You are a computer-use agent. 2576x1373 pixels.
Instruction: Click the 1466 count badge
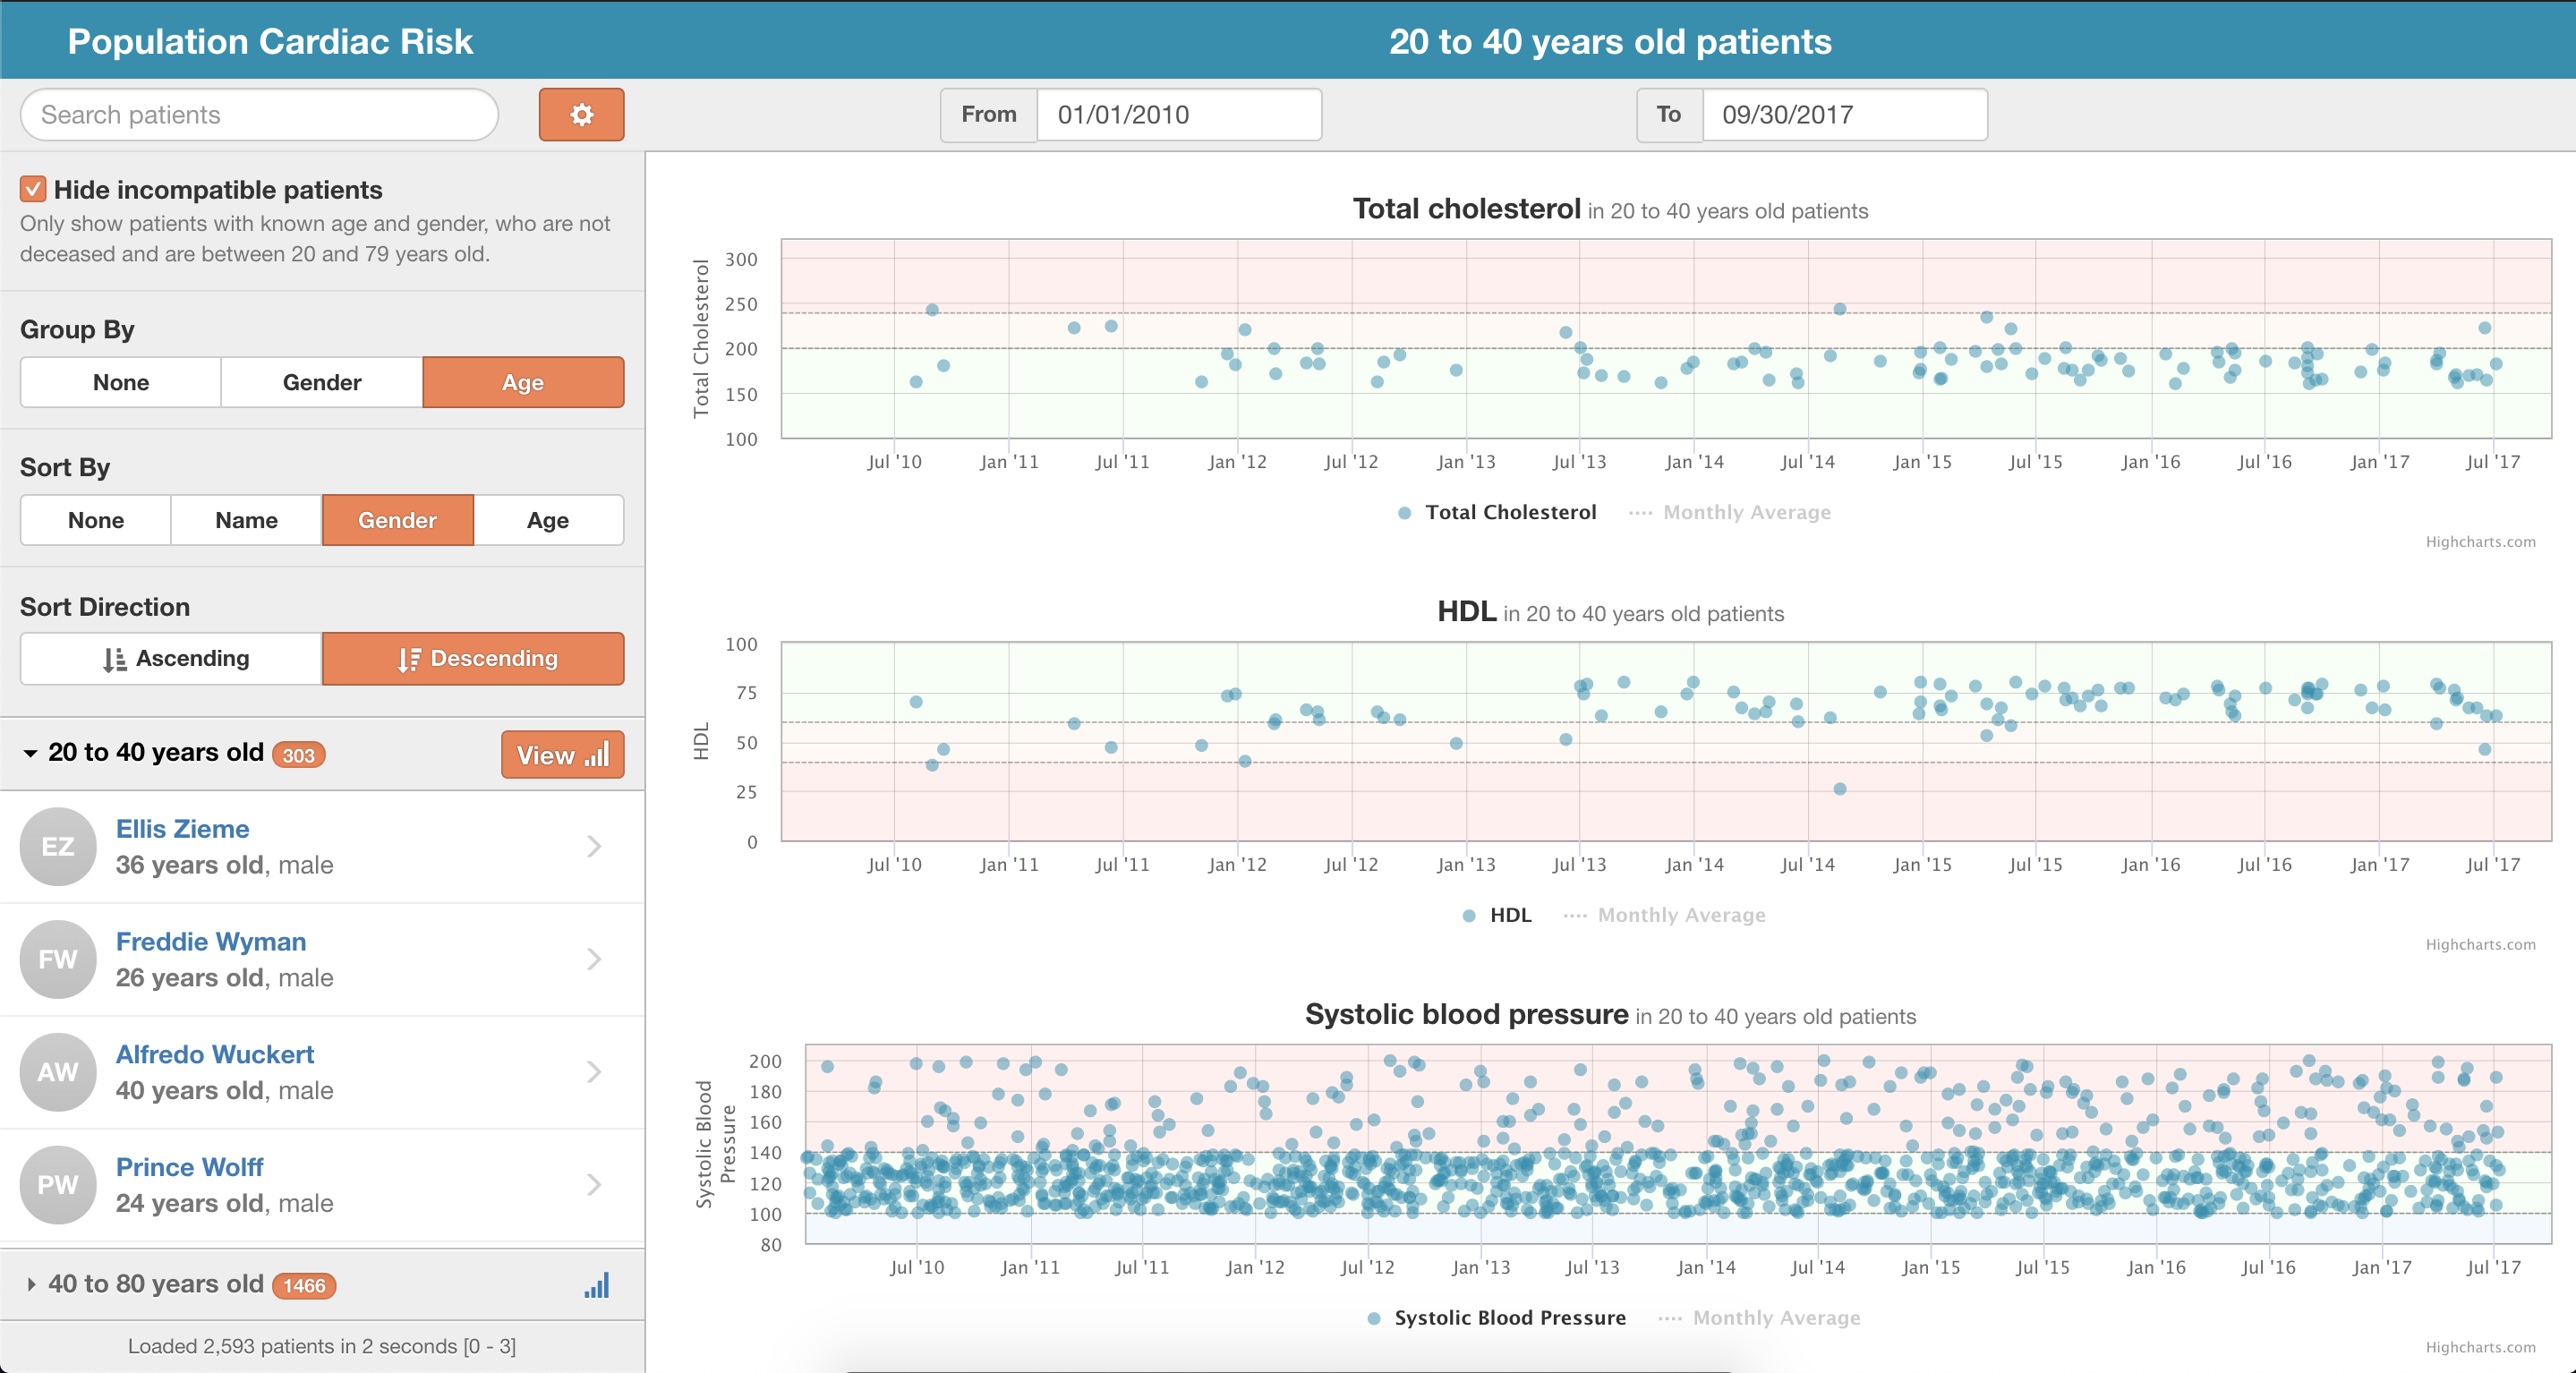coord(304,1286)
